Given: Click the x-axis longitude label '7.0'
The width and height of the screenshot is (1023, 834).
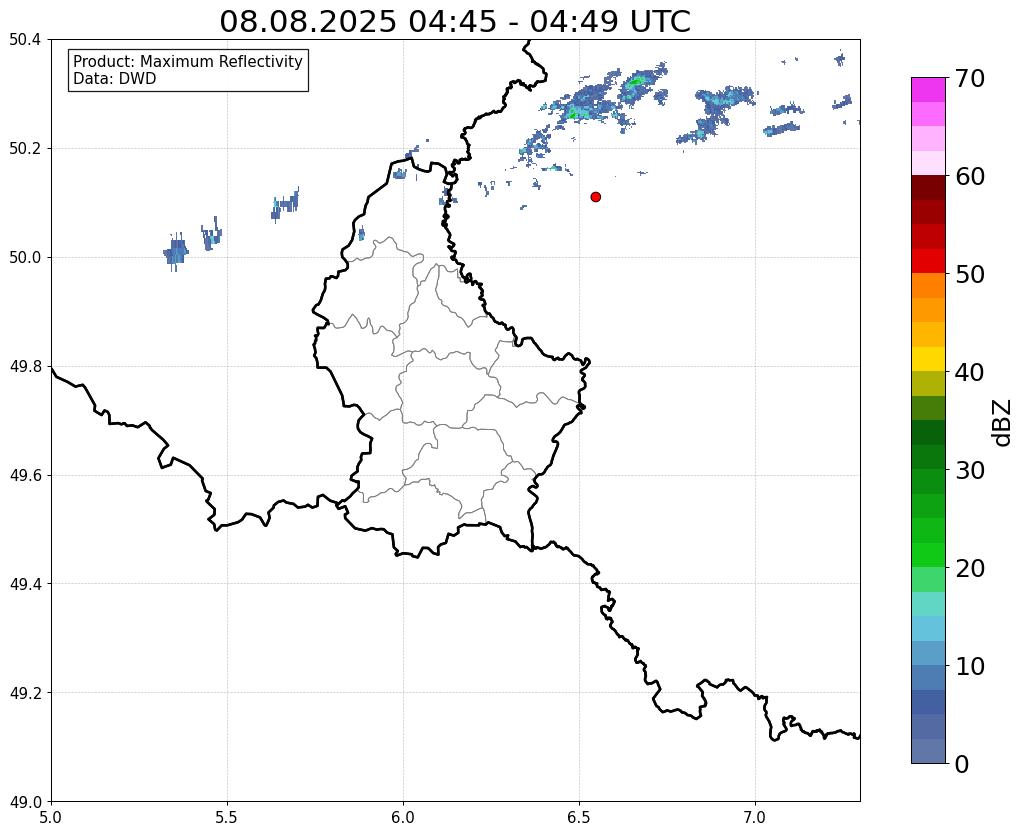Looking at the screenshot, I should pyautogui.click(x=755, y=818).
